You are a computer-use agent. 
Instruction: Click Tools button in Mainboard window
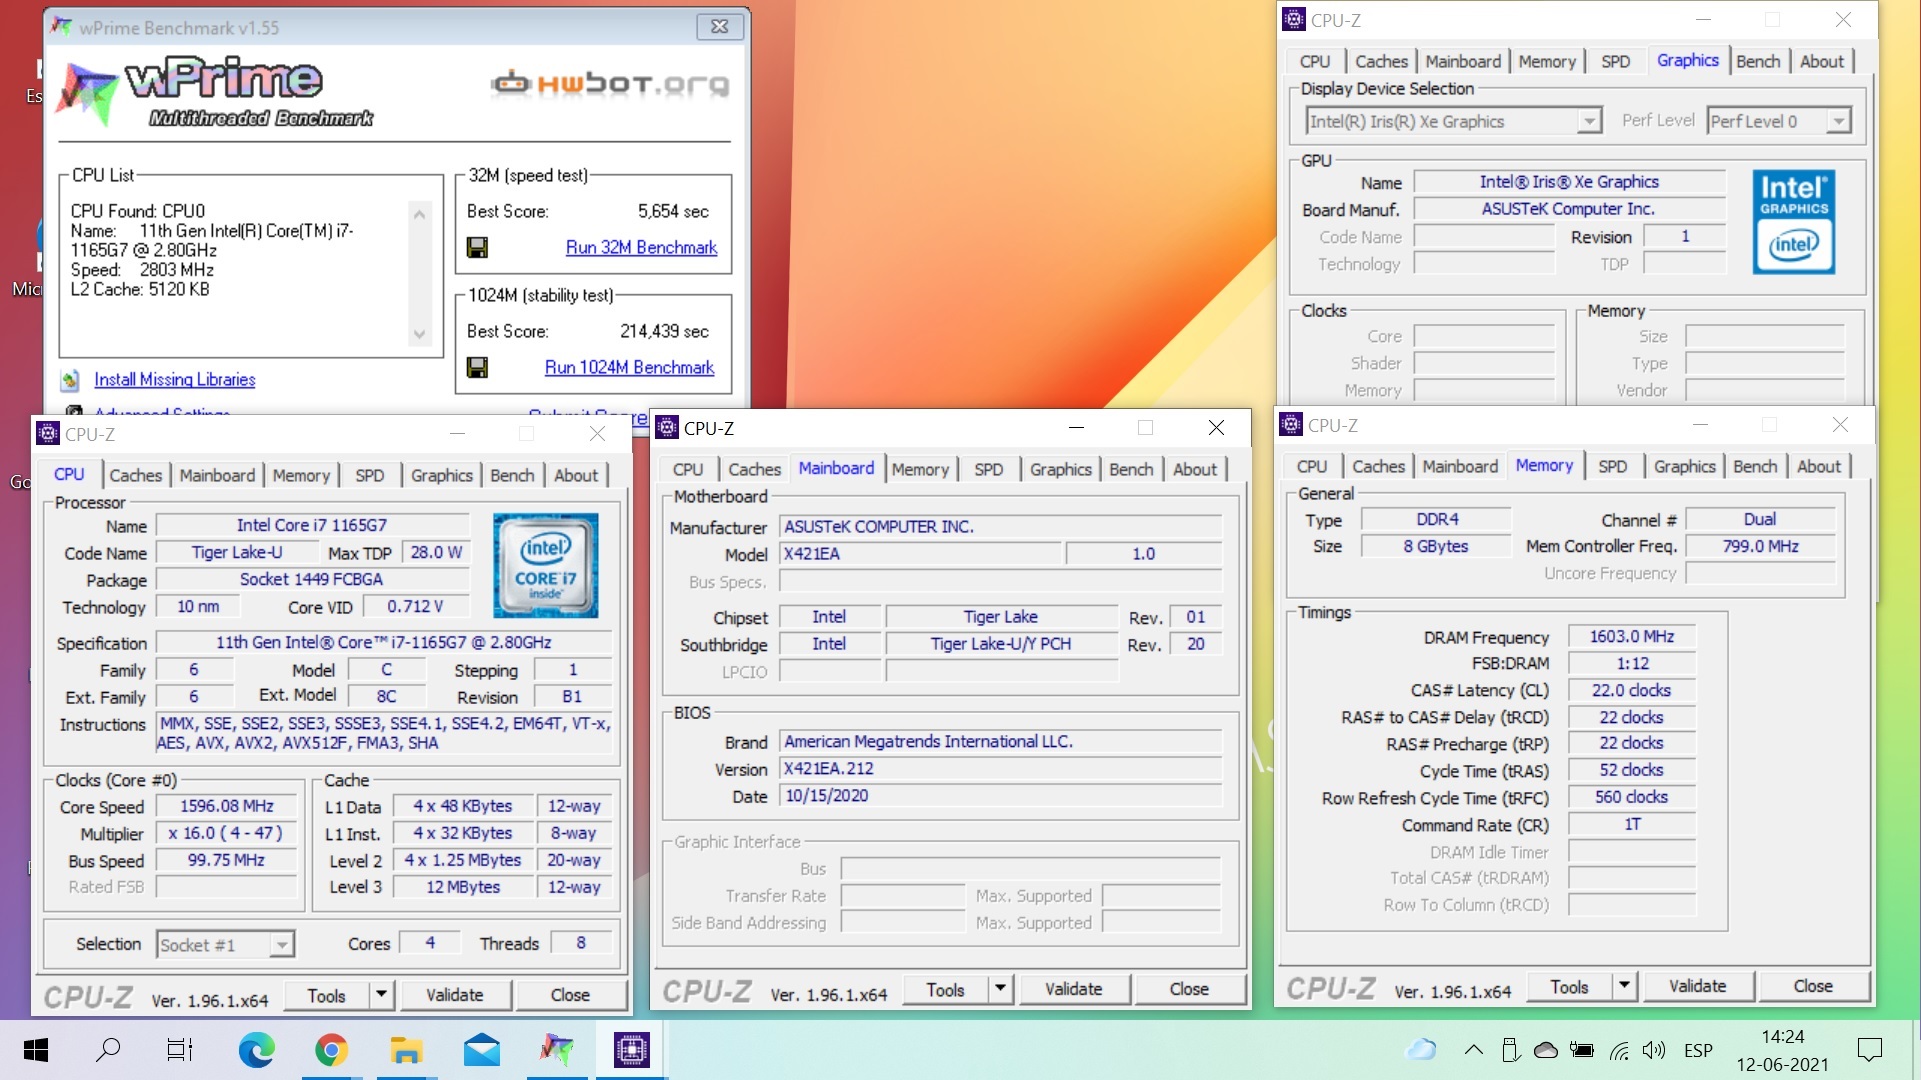coord(945,989)
